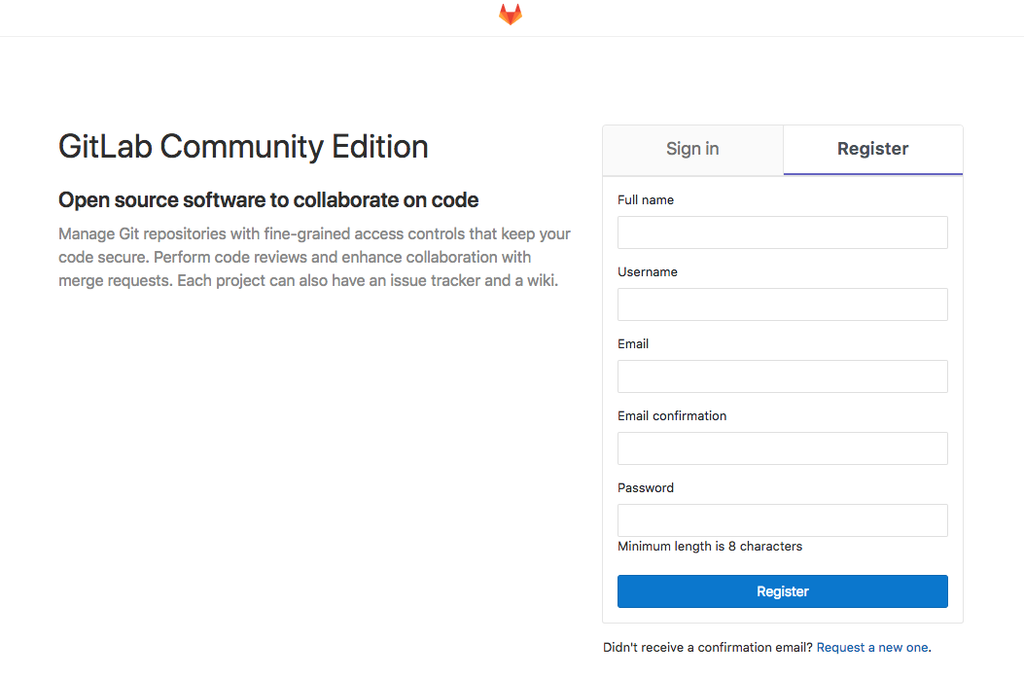Screen dimensions: 1024x678
Task: Click the 'Manage Git repositories' description paragraph
Action: (314, 257)
